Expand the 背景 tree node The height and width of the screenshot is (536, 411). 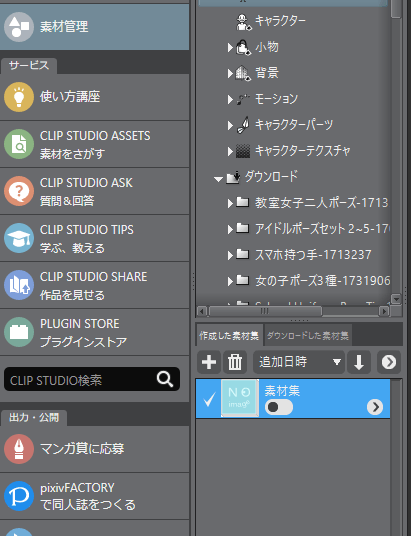pyautogui.click(x=230, y=73)
